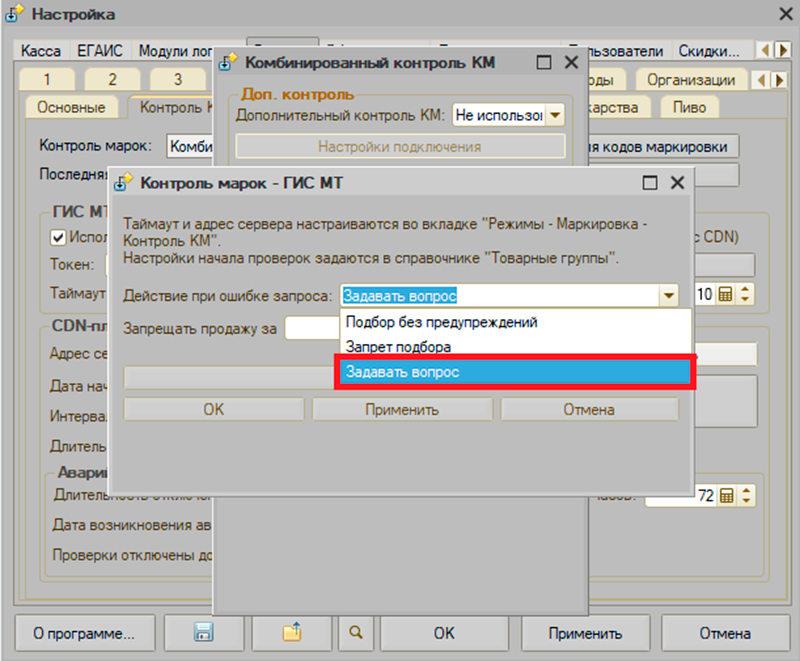
Task: Click the spinner arrows next to value 72
Action: tap(745, 496)
